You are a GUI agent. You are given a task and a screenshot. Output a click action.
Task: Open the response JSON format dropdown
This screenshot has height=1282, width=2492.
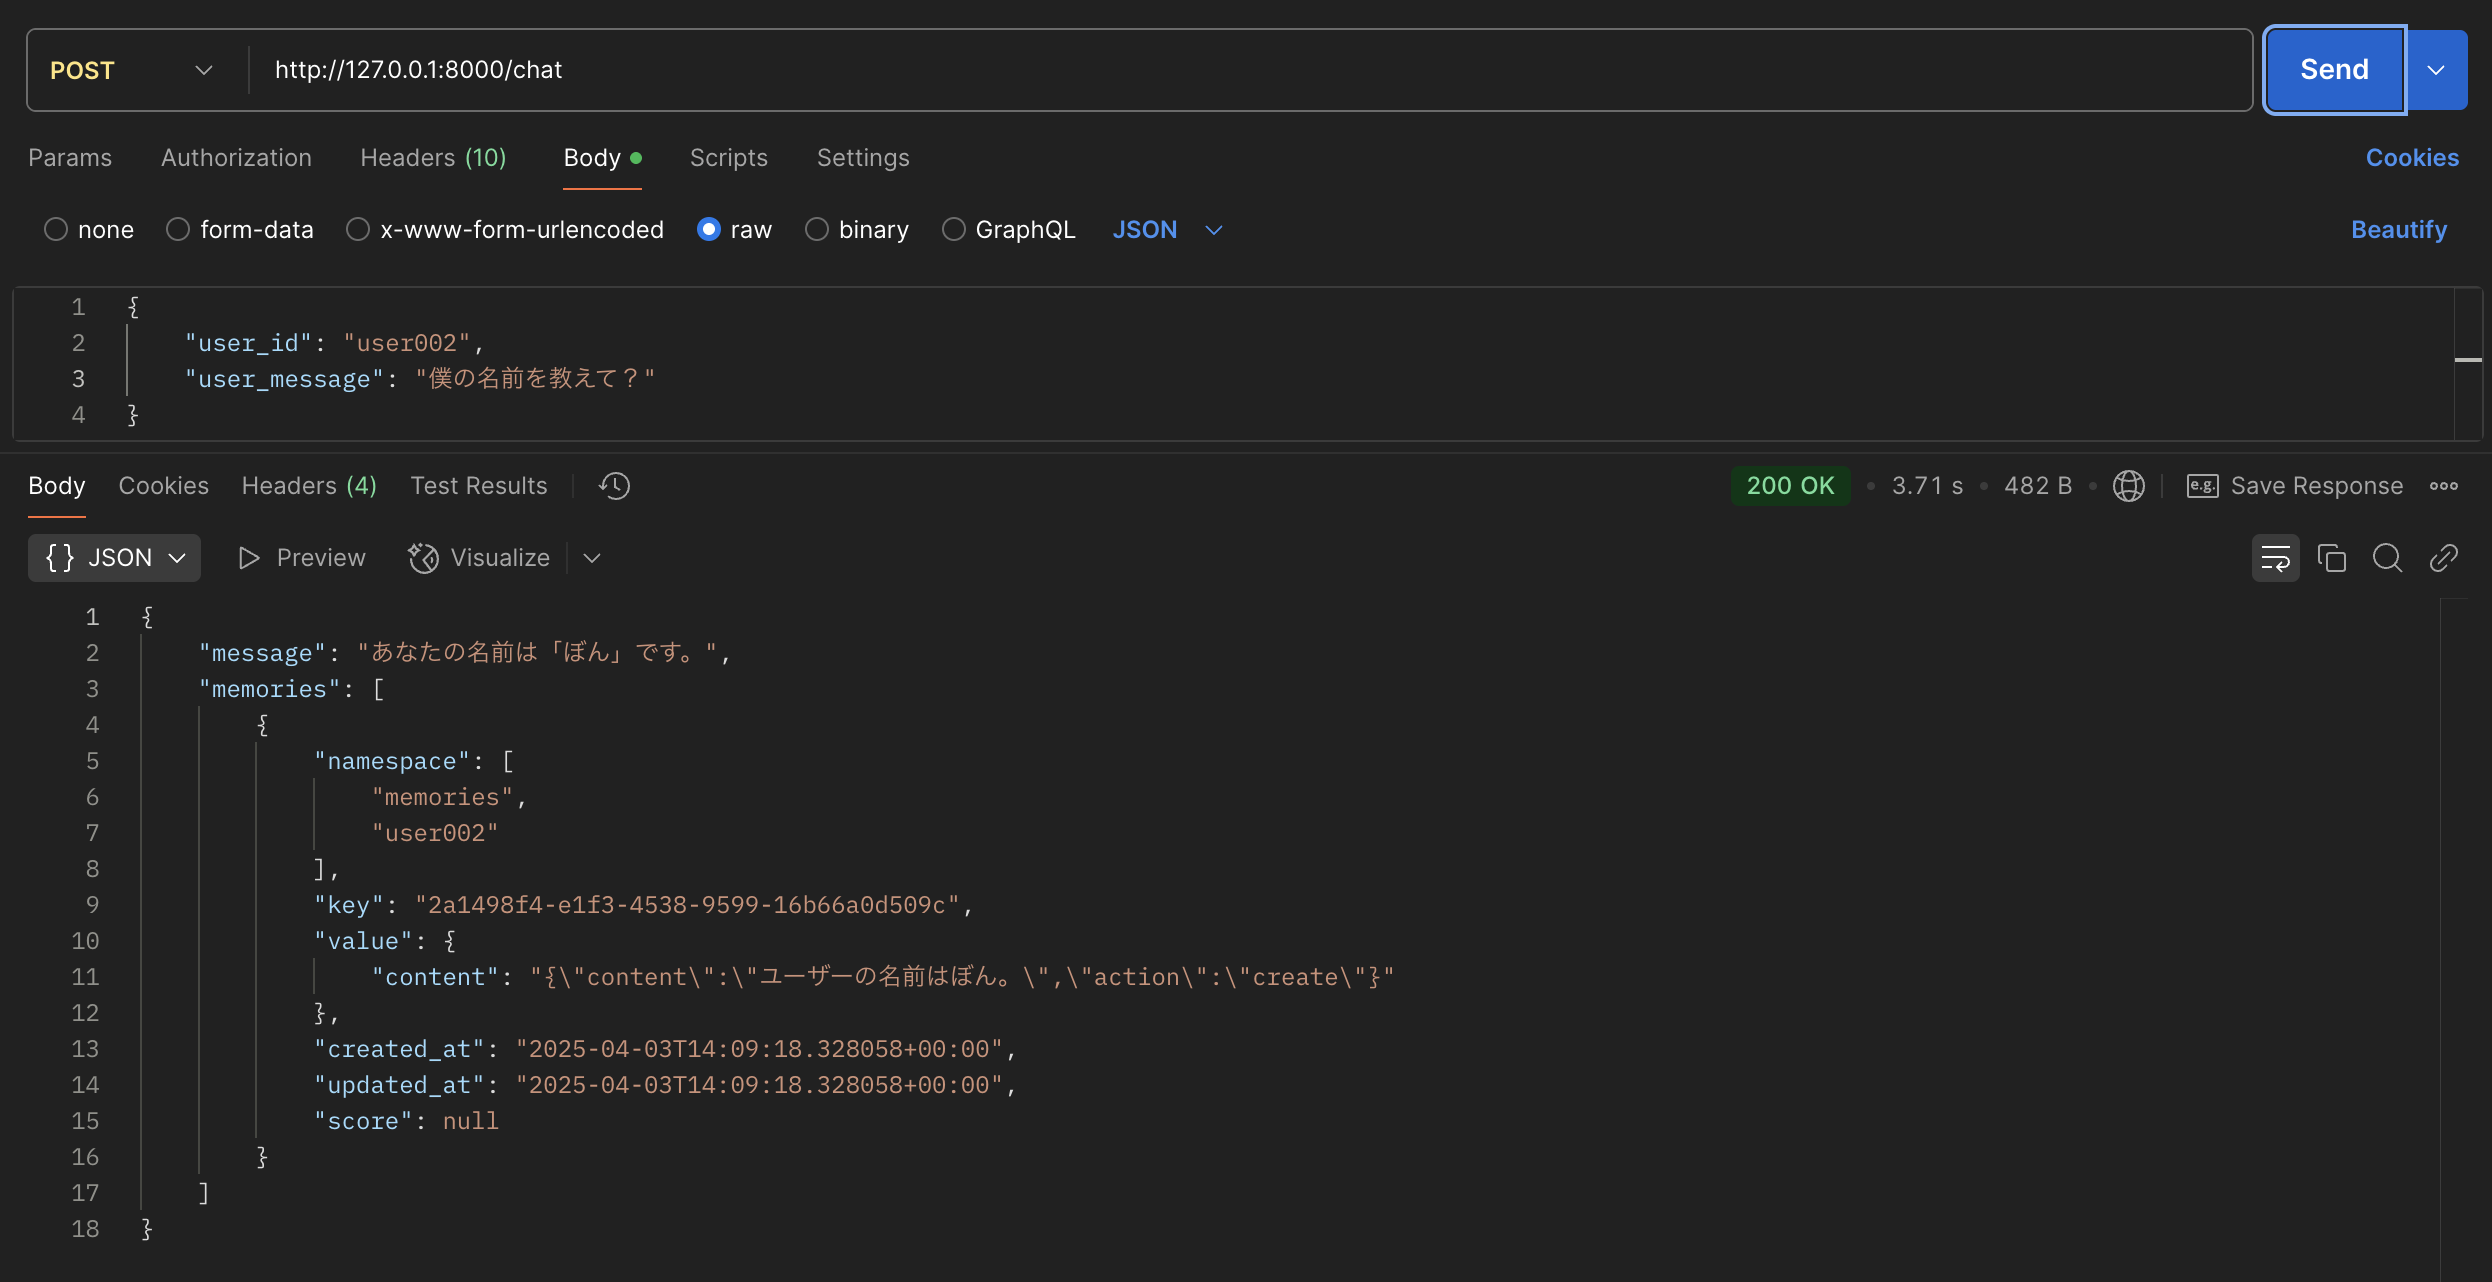pos(114,558)
